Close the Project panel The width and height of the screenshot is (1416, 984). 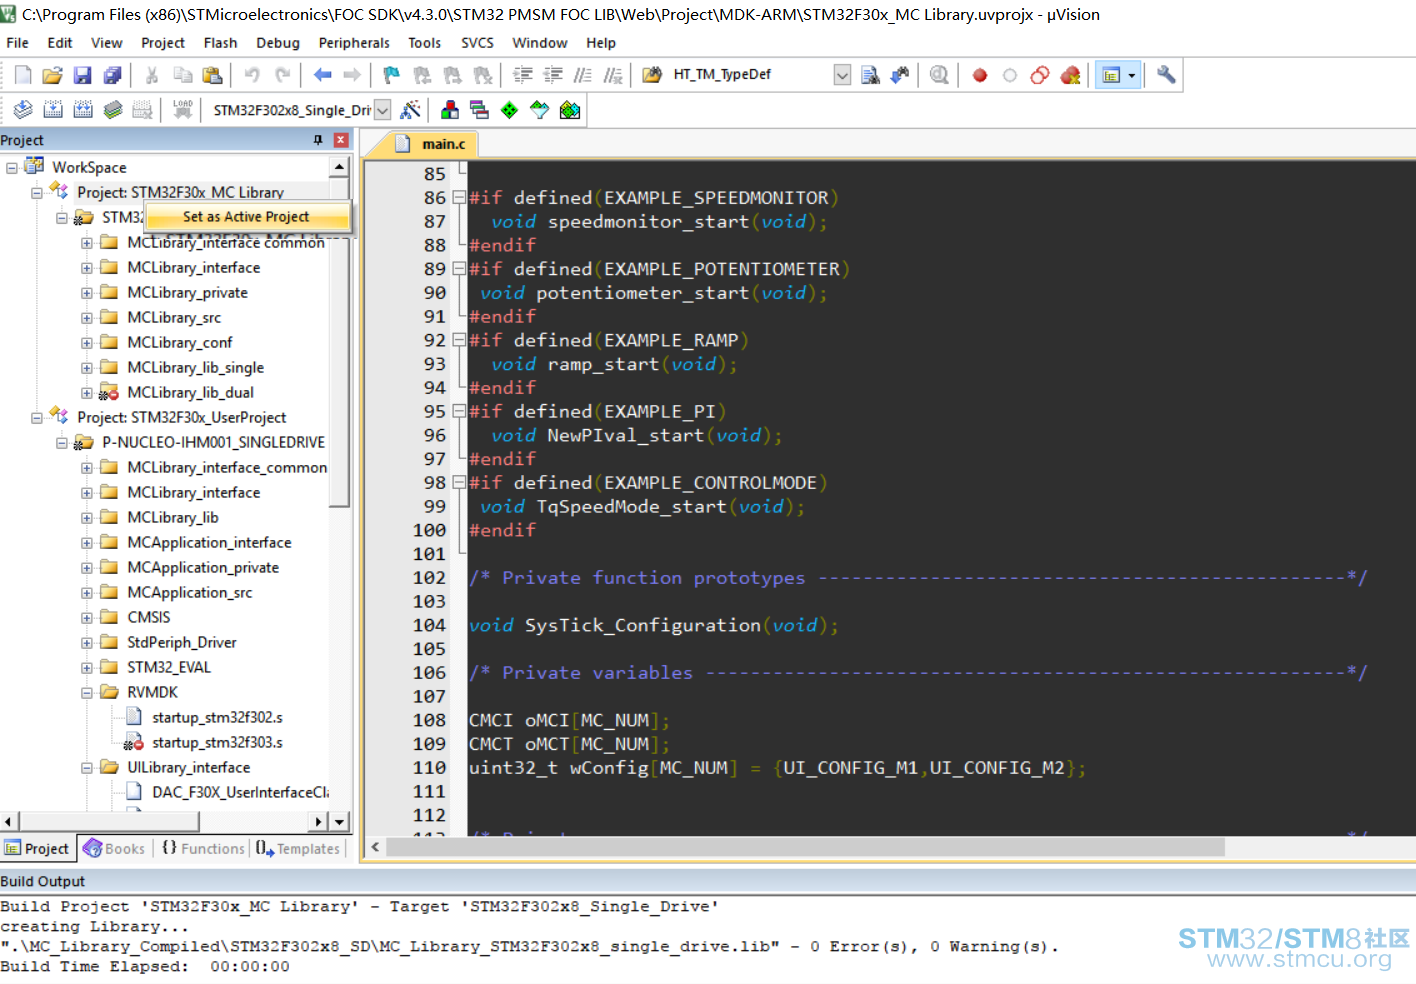341,140
